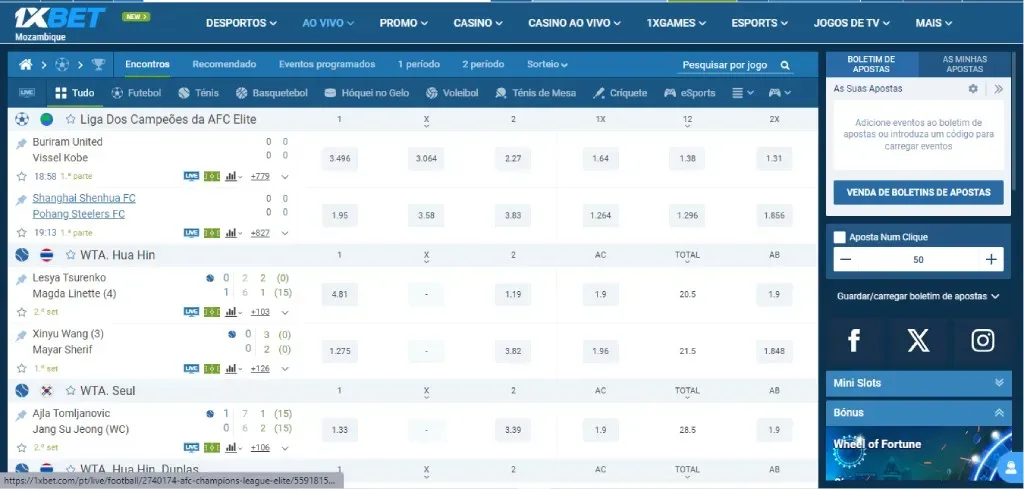The height and width of the screenshot is (489, 1024).
Task: Click the trophy icon in breadcrumb
Action: click(x=98, y=65)
